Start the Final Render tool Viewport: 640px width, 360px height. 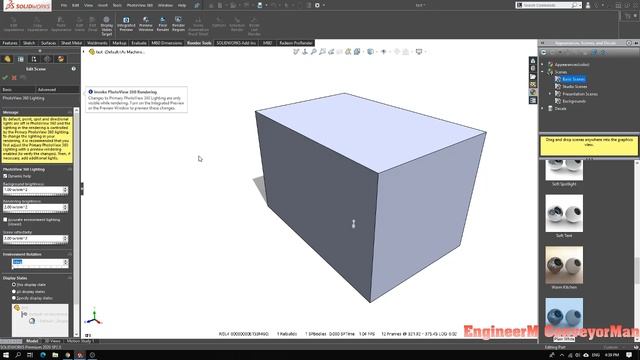(162, 24)
